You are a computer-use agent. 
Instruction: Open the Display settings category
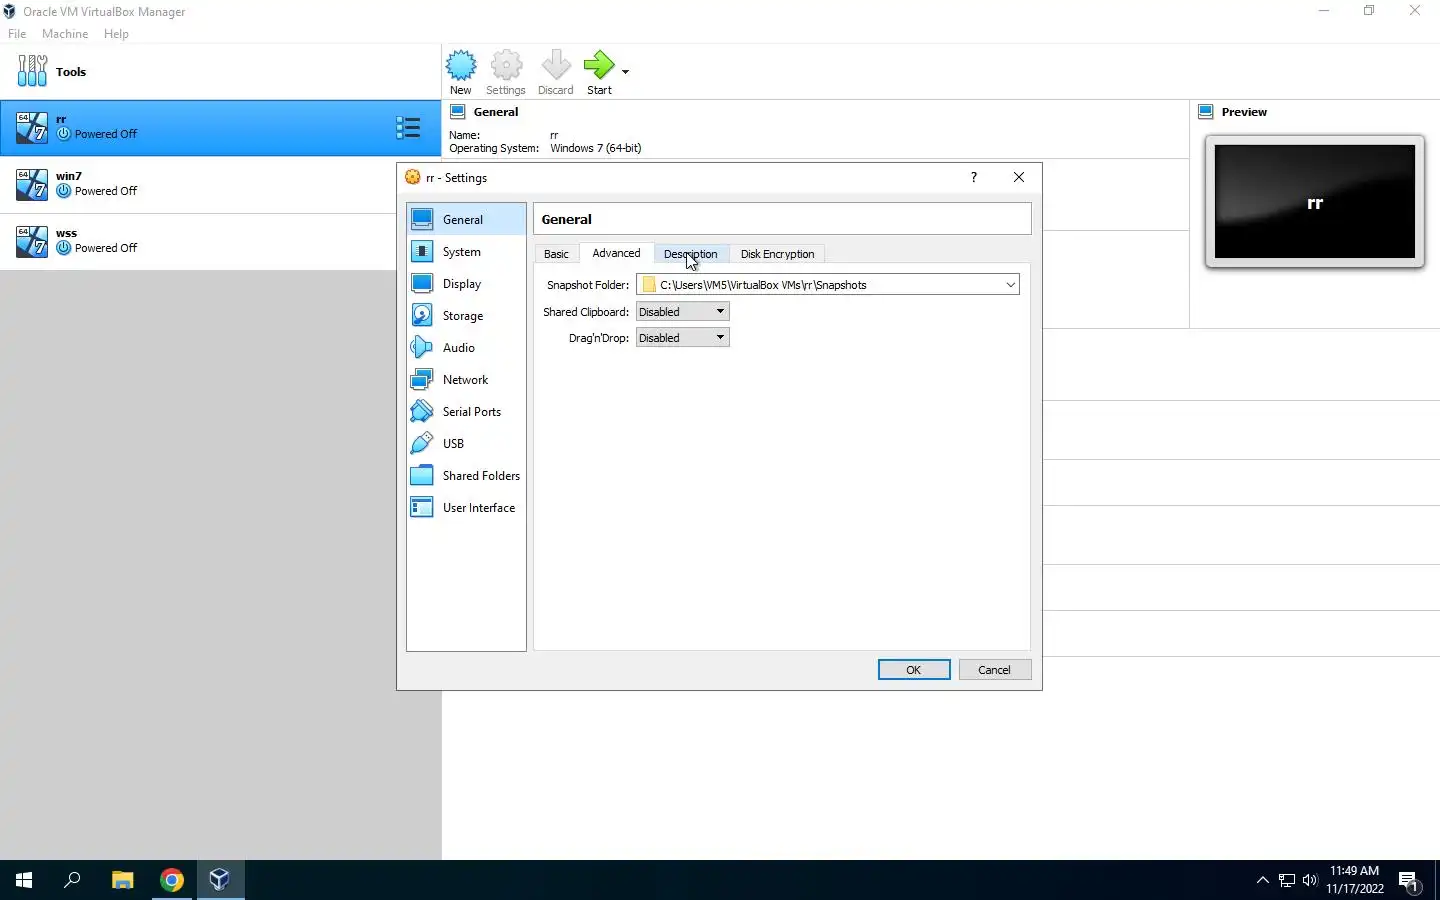coord(466,284)
